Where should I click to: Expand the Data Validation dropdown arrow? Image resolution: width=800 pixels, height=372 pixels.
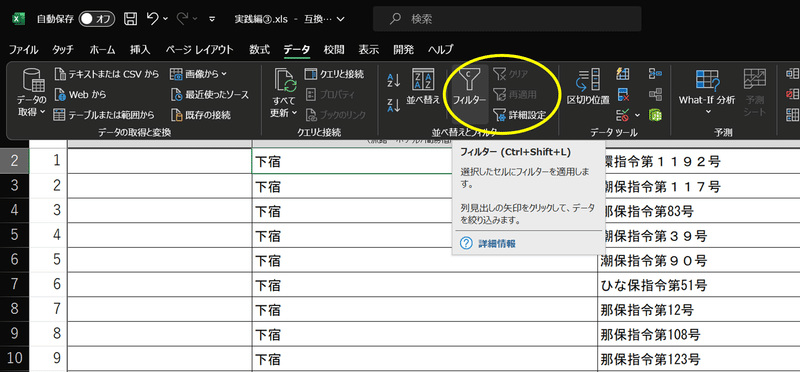coord(637,115)
